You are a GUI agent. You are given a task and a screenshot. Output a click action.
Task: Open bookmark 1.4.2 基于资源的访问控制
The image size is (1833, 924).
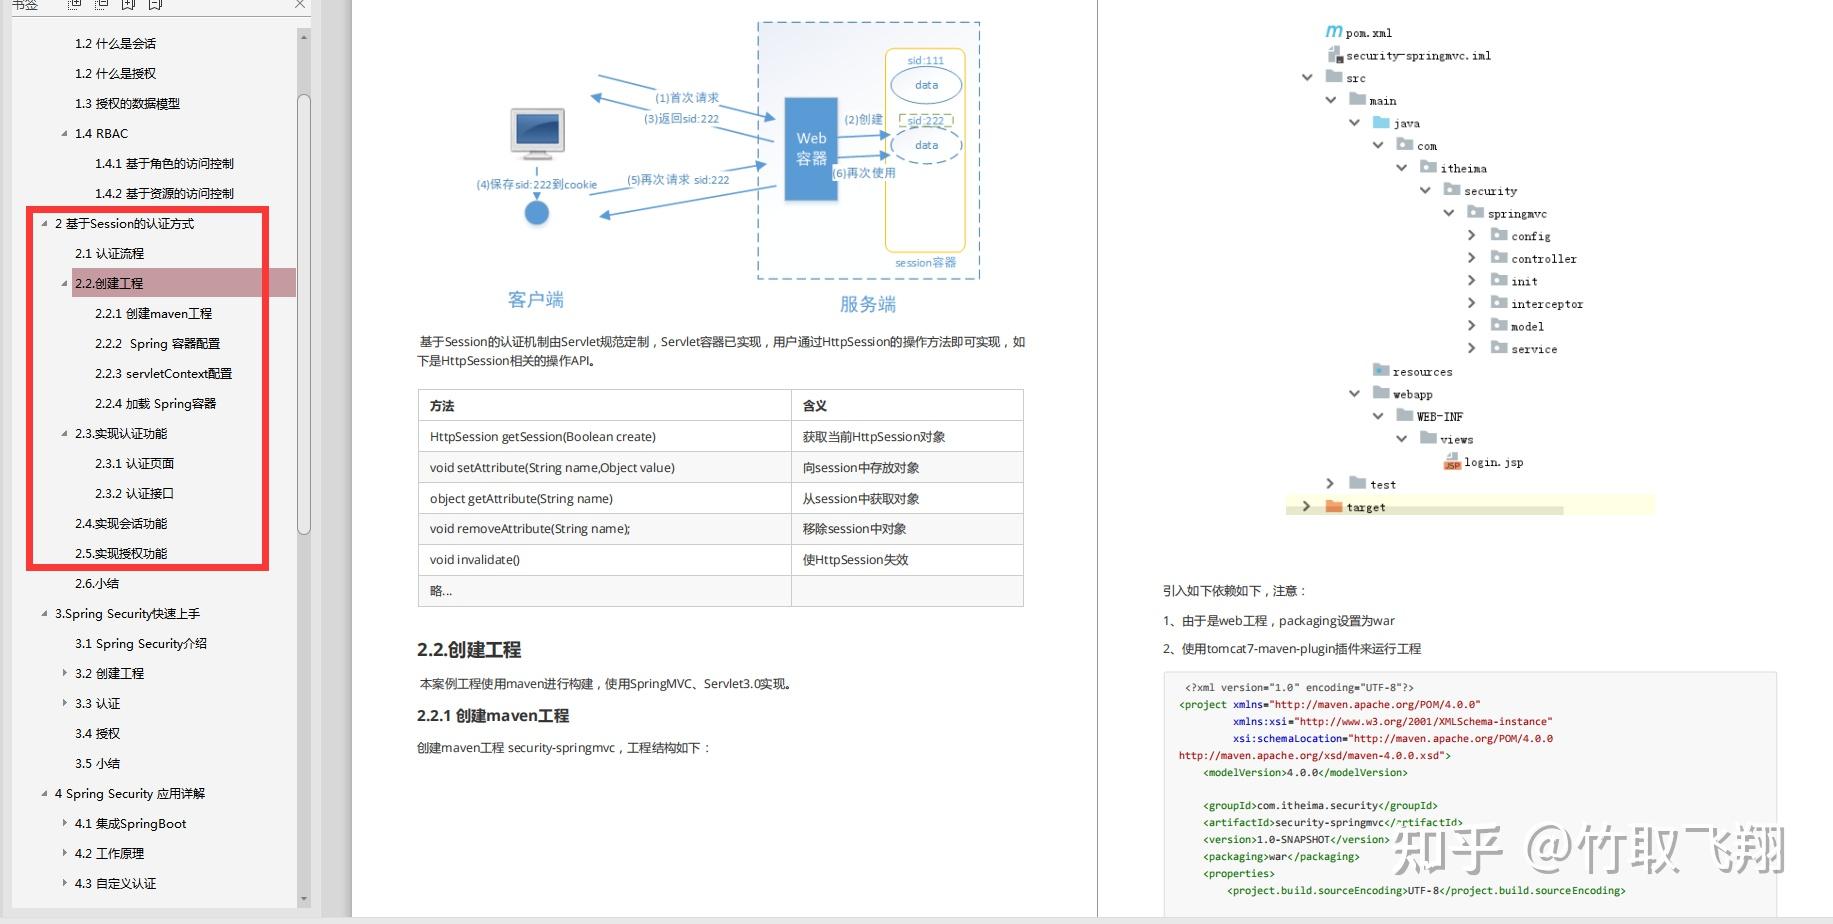pyautogui.click(x=164, y=194)
